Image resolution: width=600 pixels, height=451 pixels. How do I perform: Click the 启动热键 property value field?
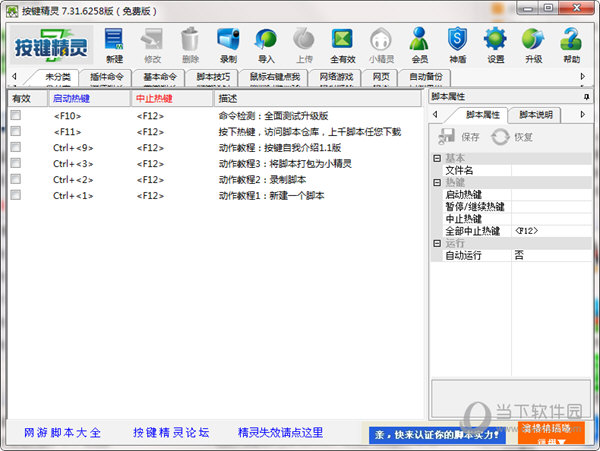pos(551,195)
